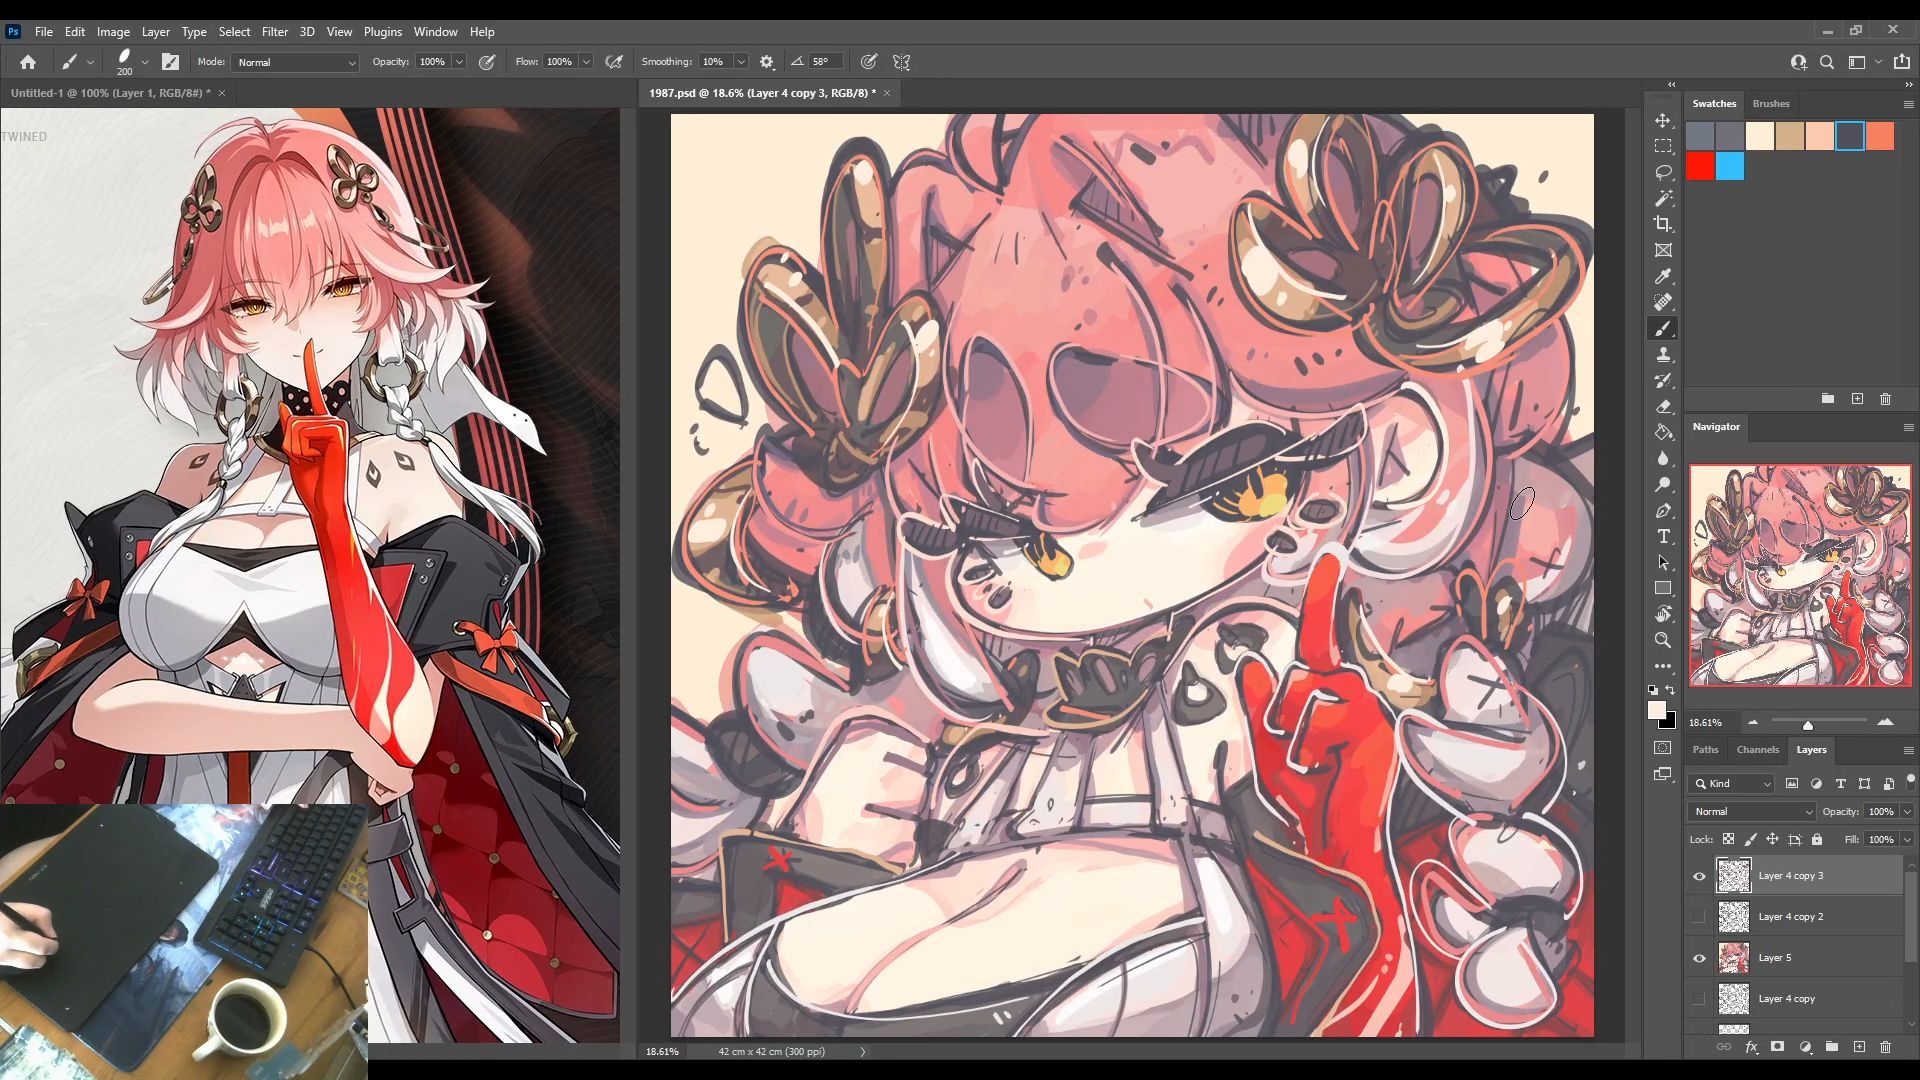The width and height of the screenshot is (1920, 1080).
Task: Toggle lock transparent pixels
Action: tap(1728, 840)
